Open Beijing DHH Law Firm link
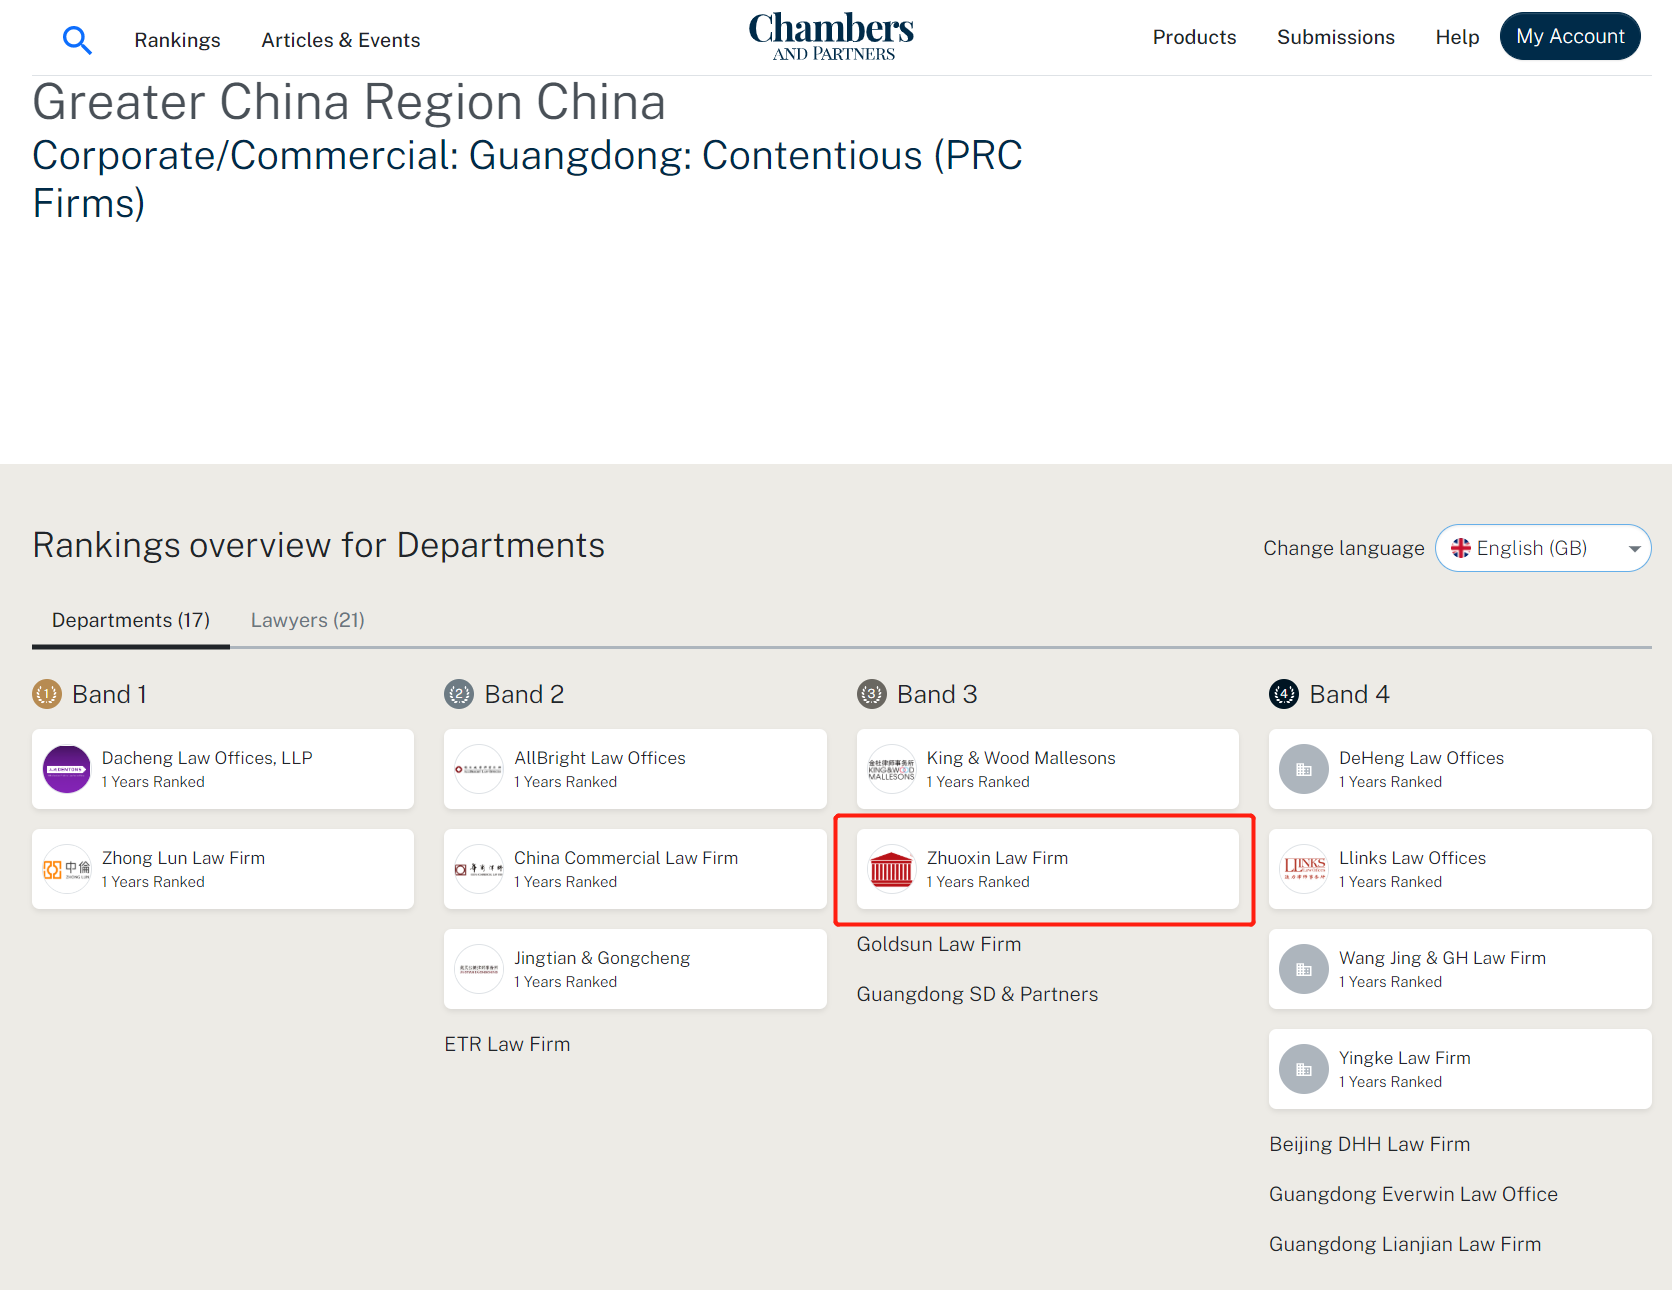This screenshot has width=1672, height=1290. (x=1369, y=1144)
